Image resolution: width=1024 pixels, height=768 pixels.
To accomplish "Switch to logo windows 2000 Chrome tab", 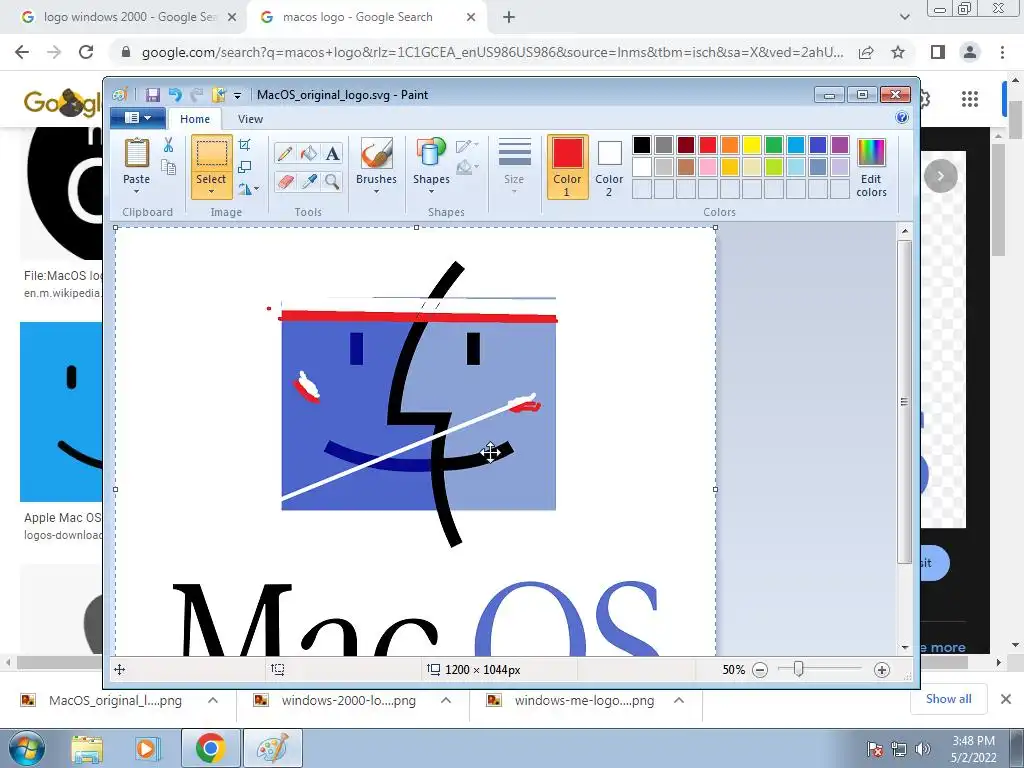I will coord(129,17).
